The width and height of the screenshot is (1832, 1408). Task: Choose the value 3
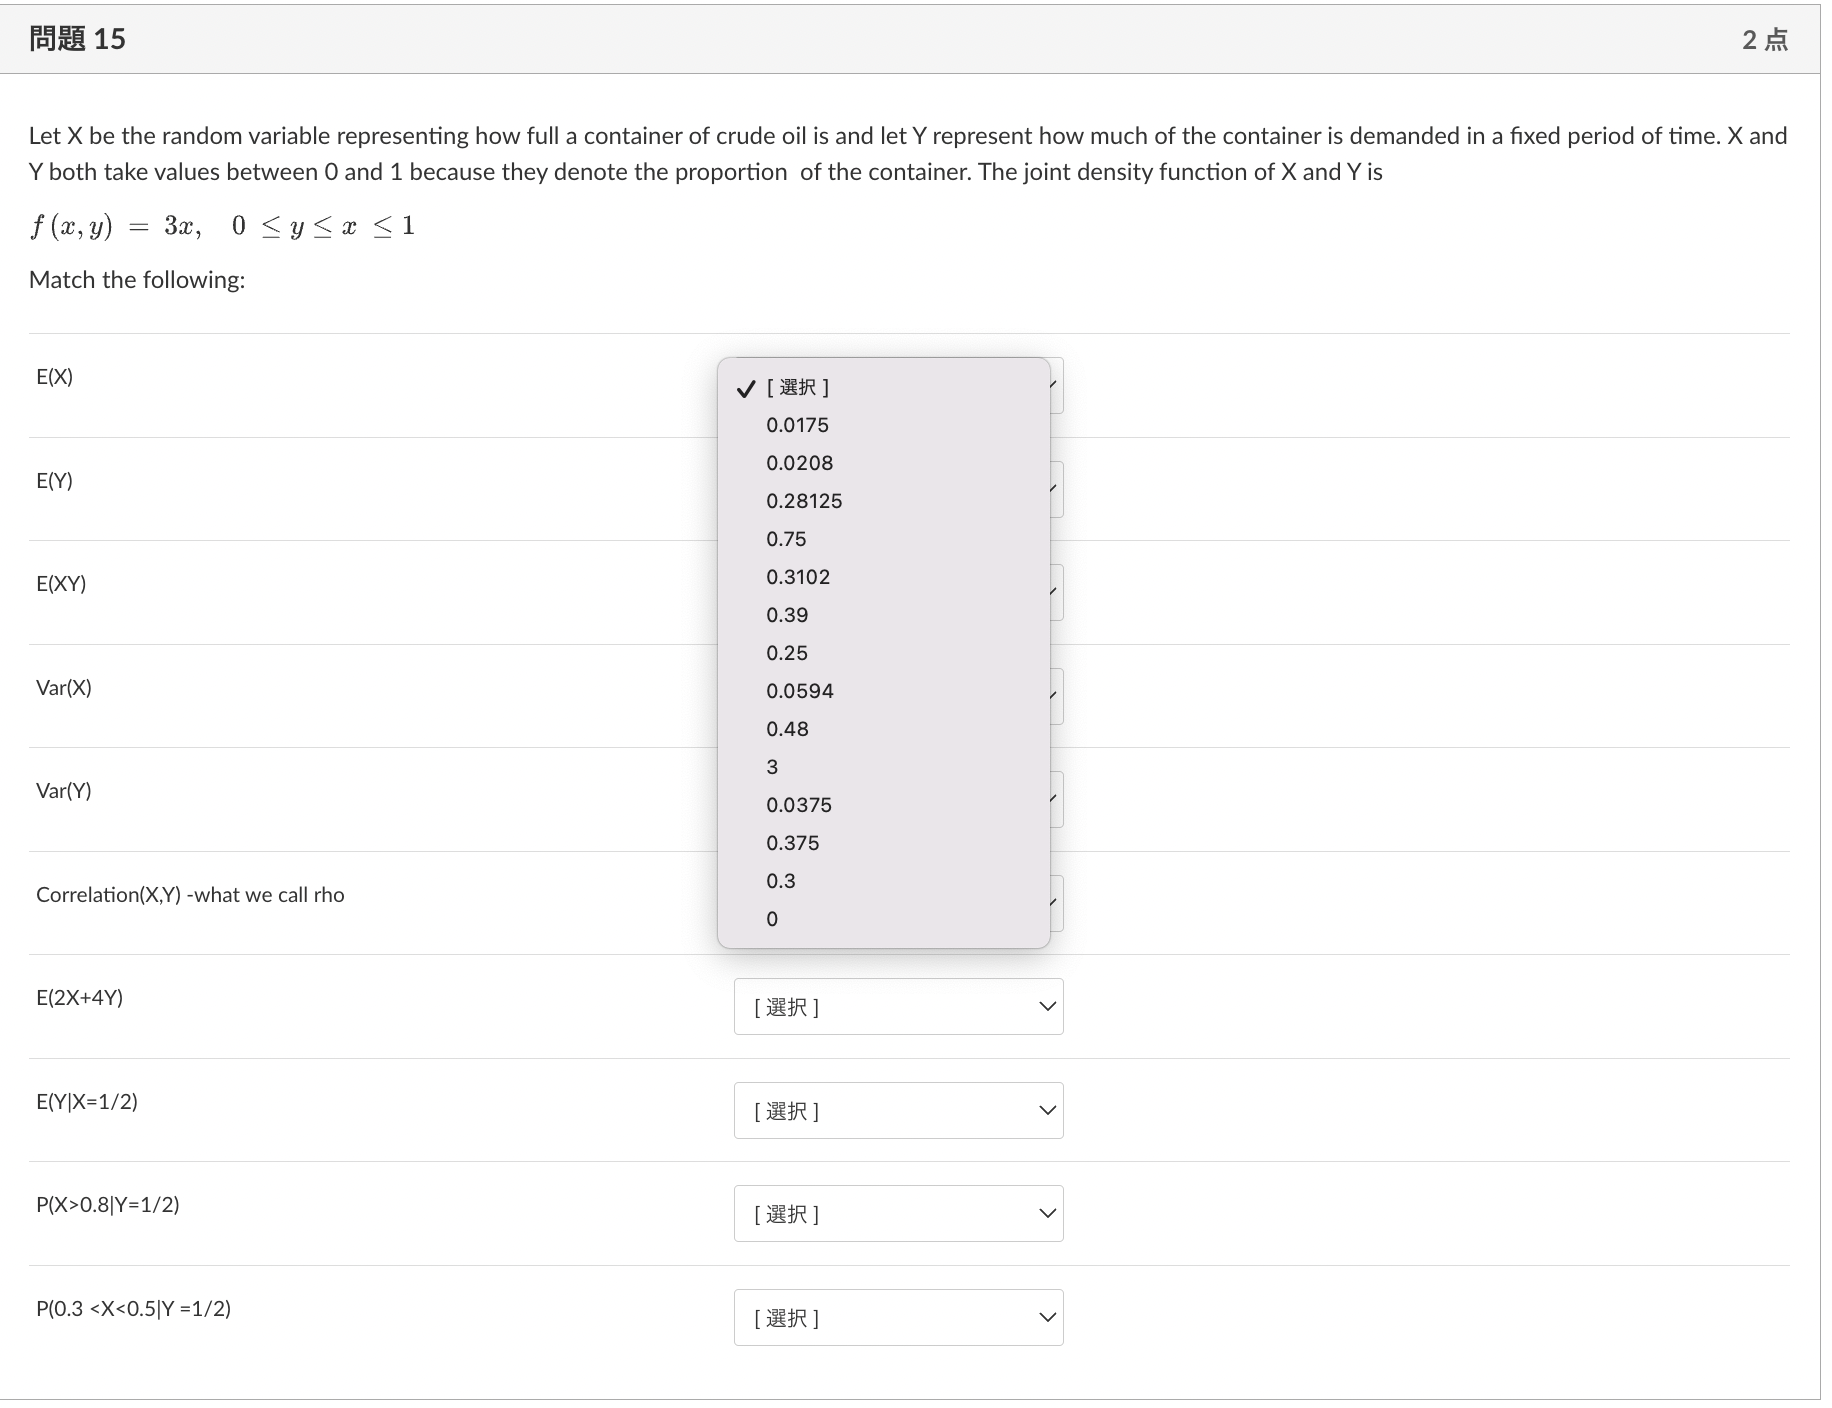[x=771, y=766]
